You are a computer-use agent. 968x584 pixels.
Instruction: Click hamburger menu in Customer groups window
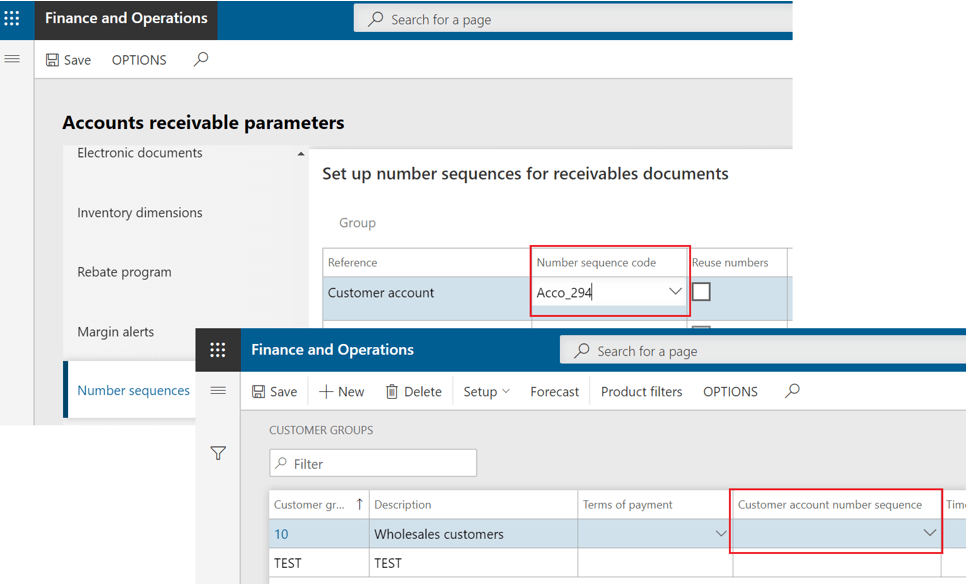pyautogui.click(x=218, y=391)
